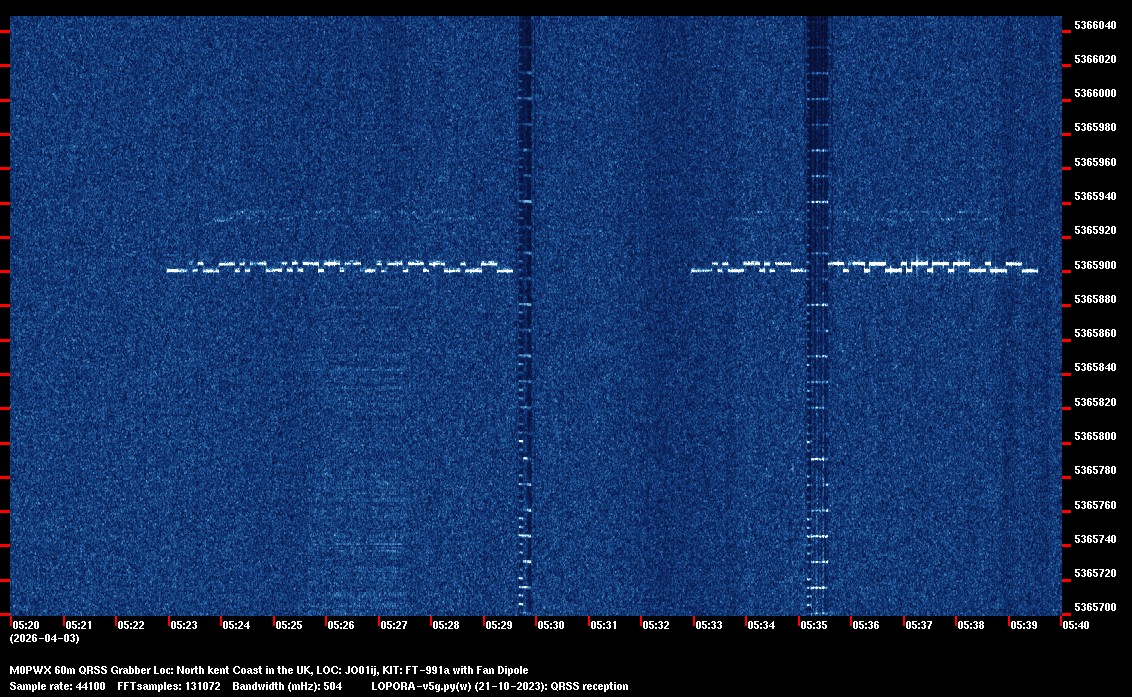This screenshot has height=697, width=1132.
Task: Click the (2026-04-03) date label
Action: 44,638
